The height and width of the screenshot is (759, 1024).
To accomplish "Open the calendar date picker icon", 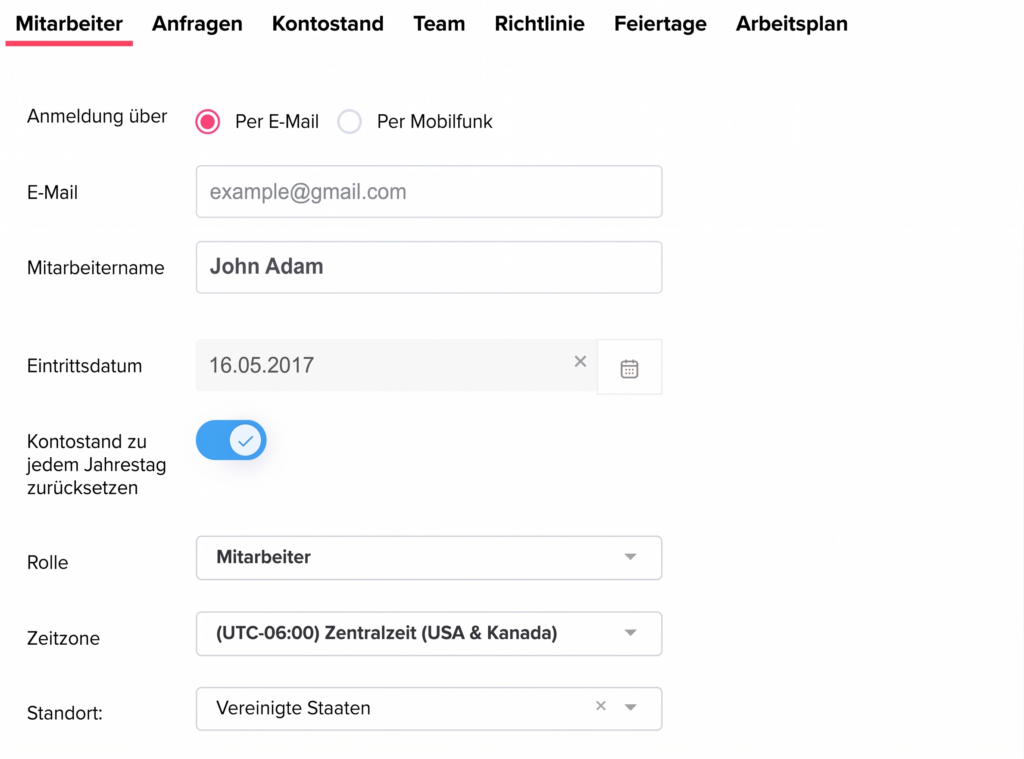I will [629, 367].
